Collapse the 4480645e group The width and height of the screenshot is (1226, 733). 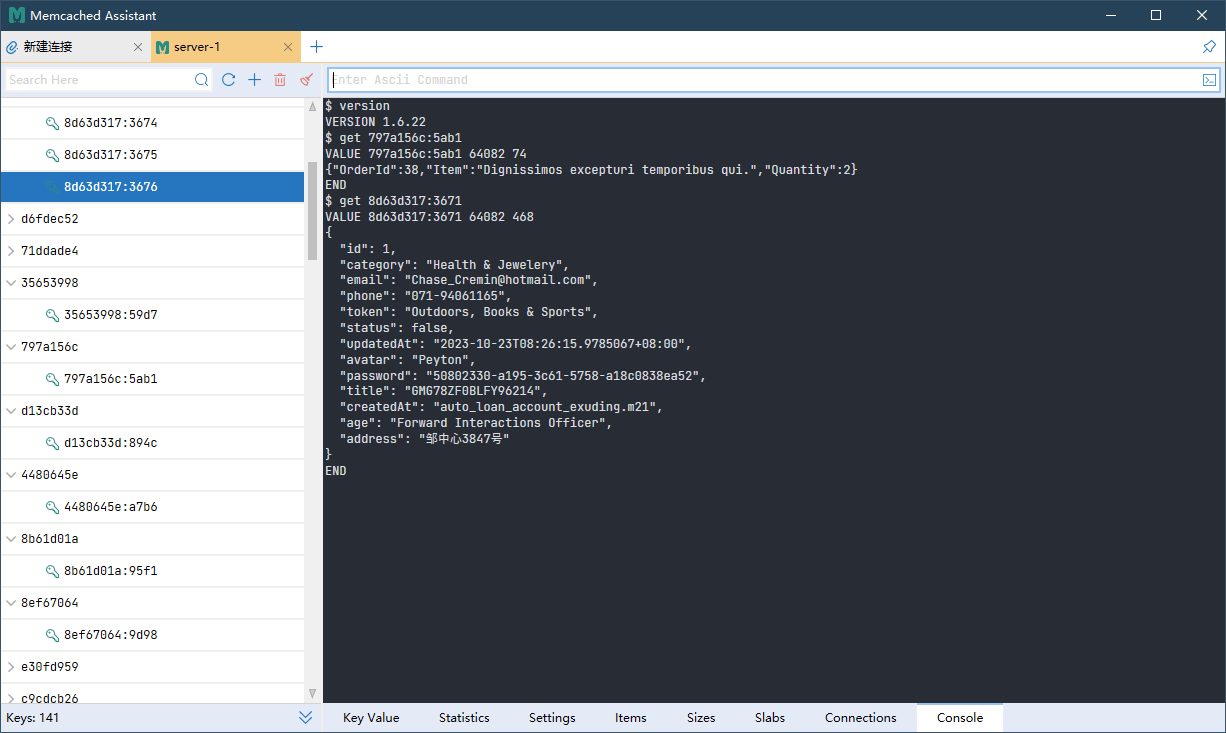pos(10,475)
